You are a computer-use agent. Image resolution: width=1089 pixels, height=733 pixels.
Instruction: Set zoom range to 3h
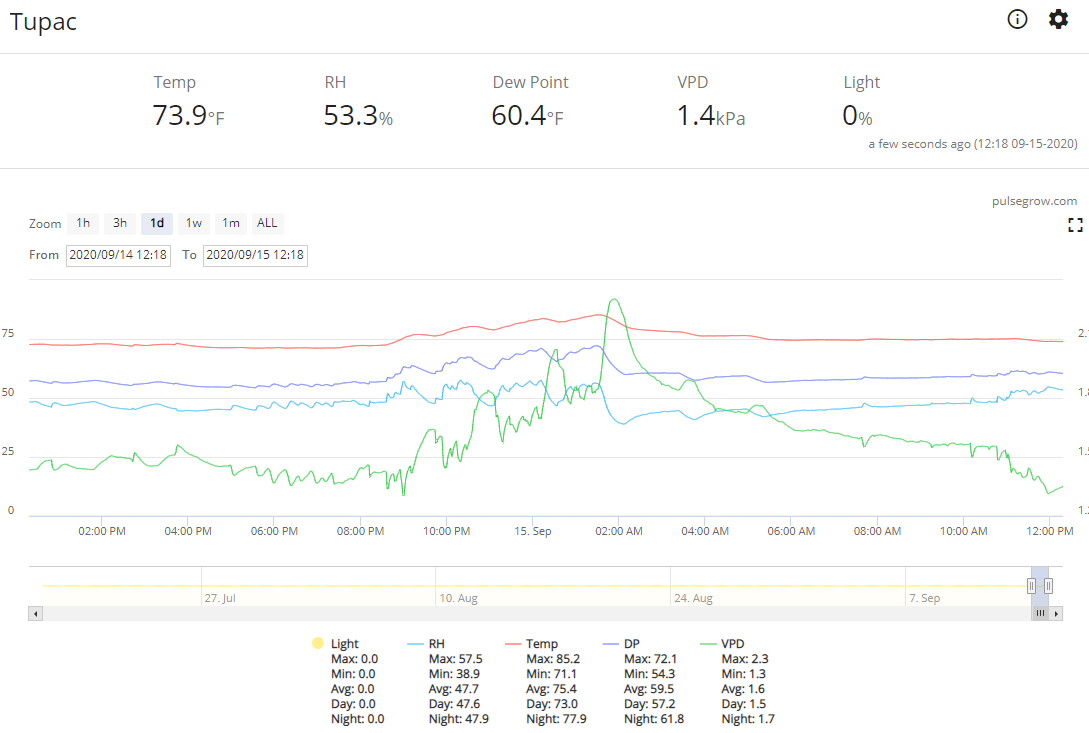tap(120, 223)
